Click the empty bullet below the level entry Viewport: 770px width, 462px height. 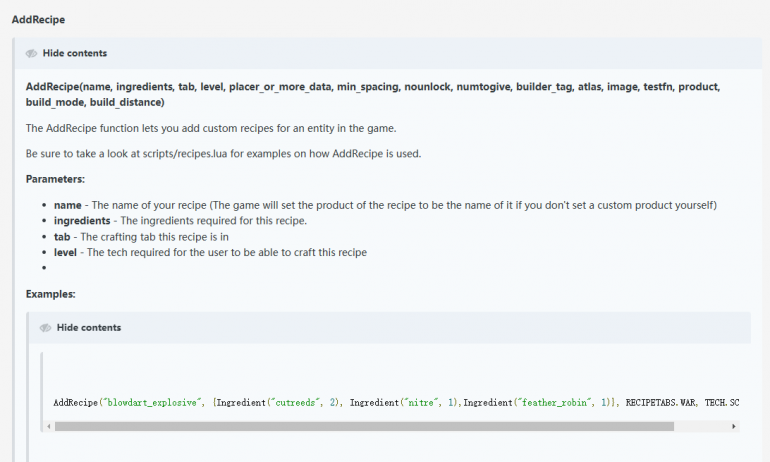43,268
